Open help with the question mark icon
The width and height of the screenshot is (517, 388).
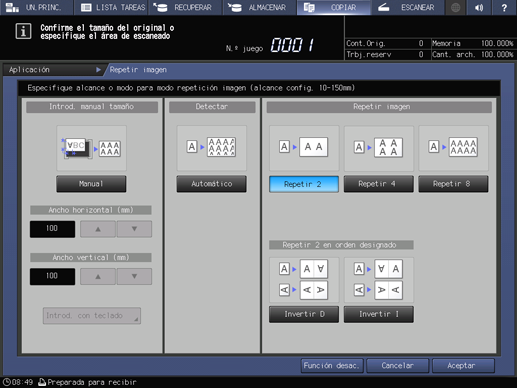504,7
